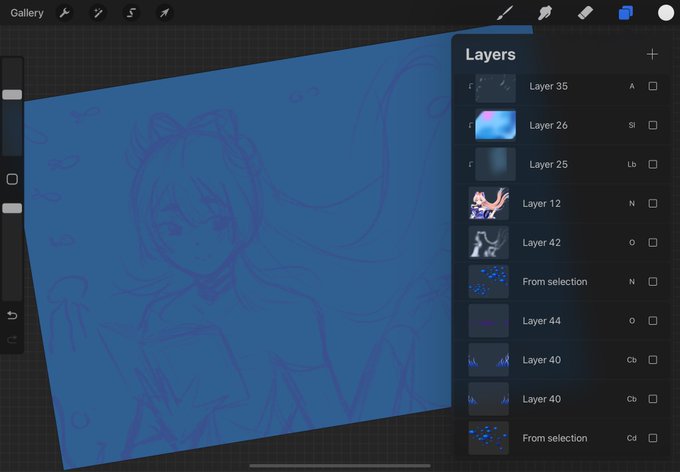Select the Layer 12 name

click(541, 203)
